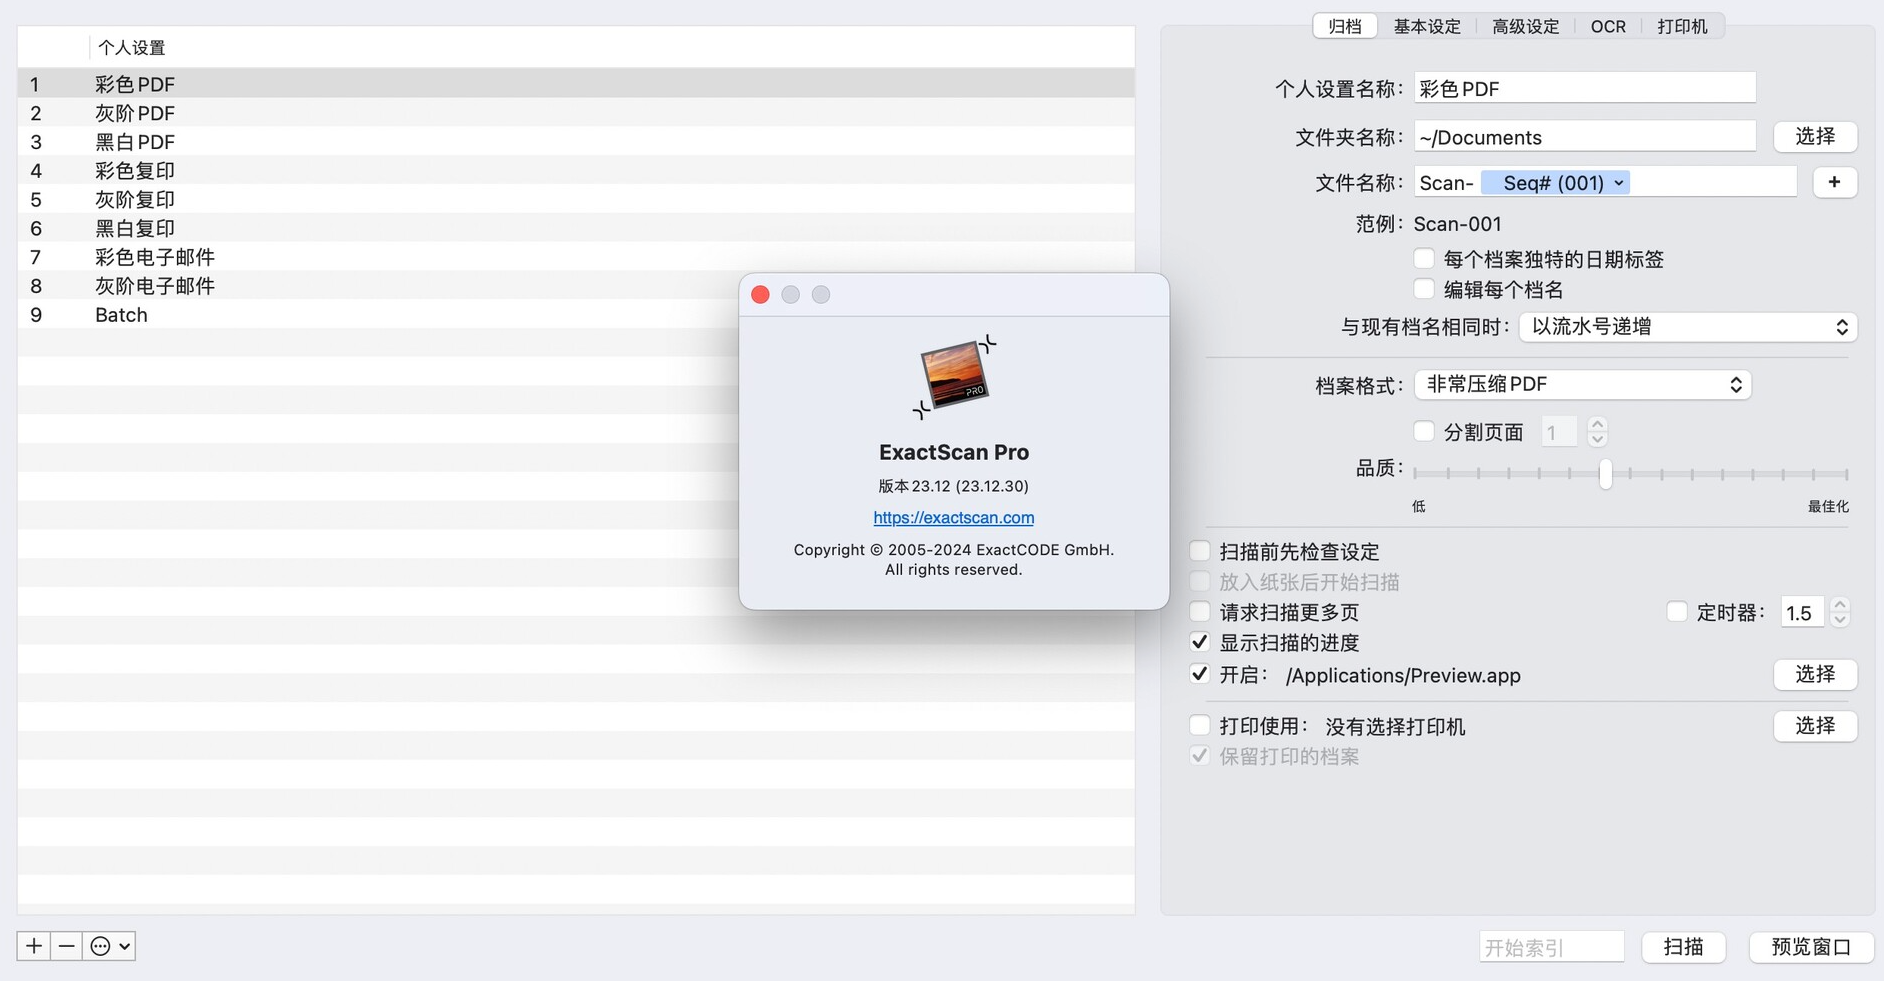Uncheck 显示扫描的进度
1884x981 pixels.
(x=1200, y=642)
